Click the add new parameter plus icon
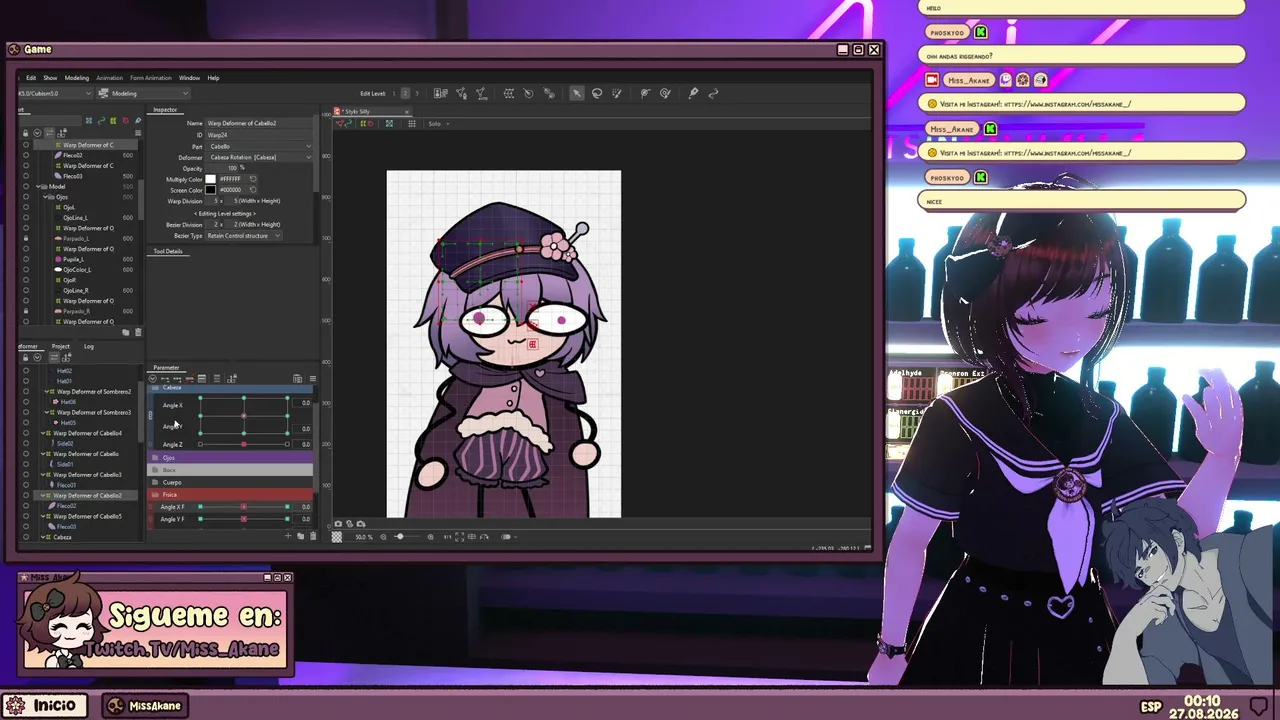Viewport: 1280px width, 720px height. point(288,537)
